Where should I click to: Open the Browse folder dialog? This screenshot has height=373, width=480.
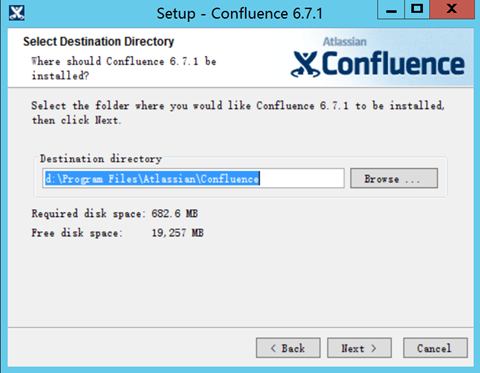pos(394,178)
